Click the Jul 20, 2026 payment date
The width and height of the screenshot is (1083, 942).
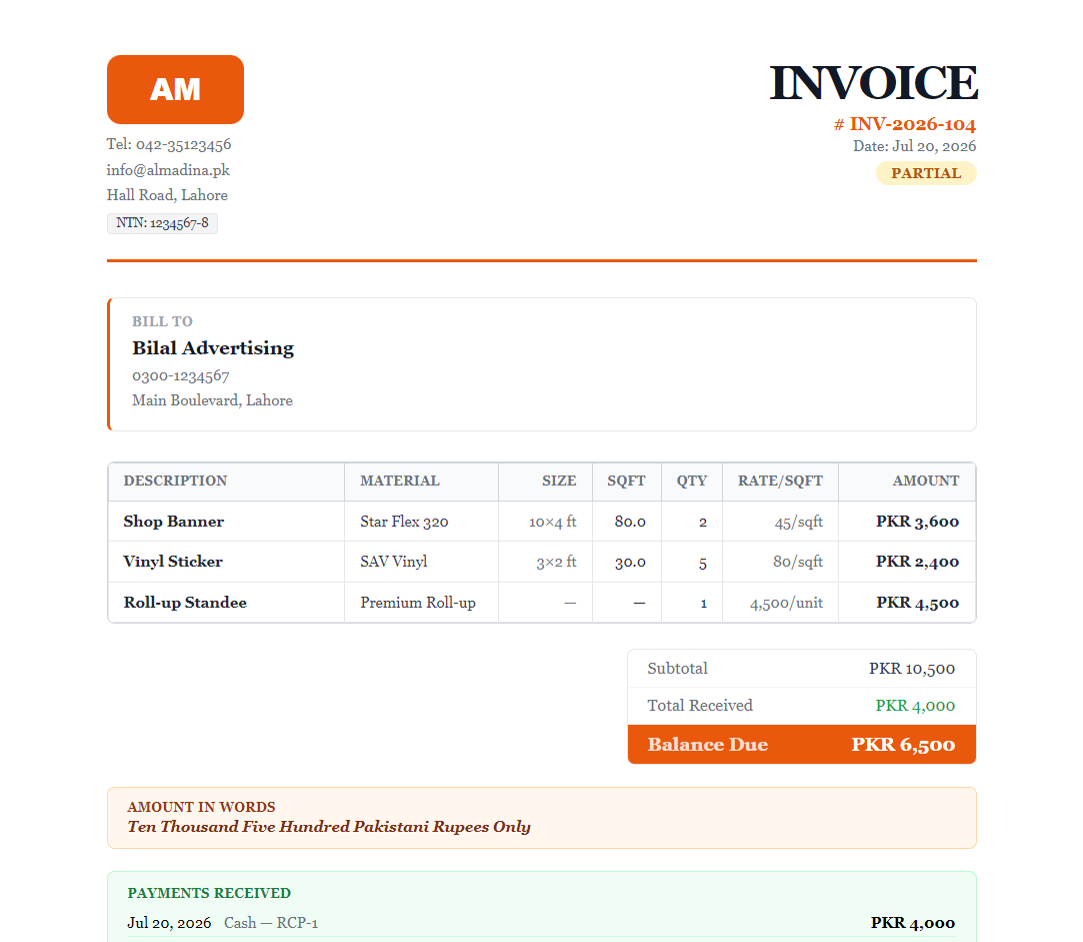(x=169, y=923)
